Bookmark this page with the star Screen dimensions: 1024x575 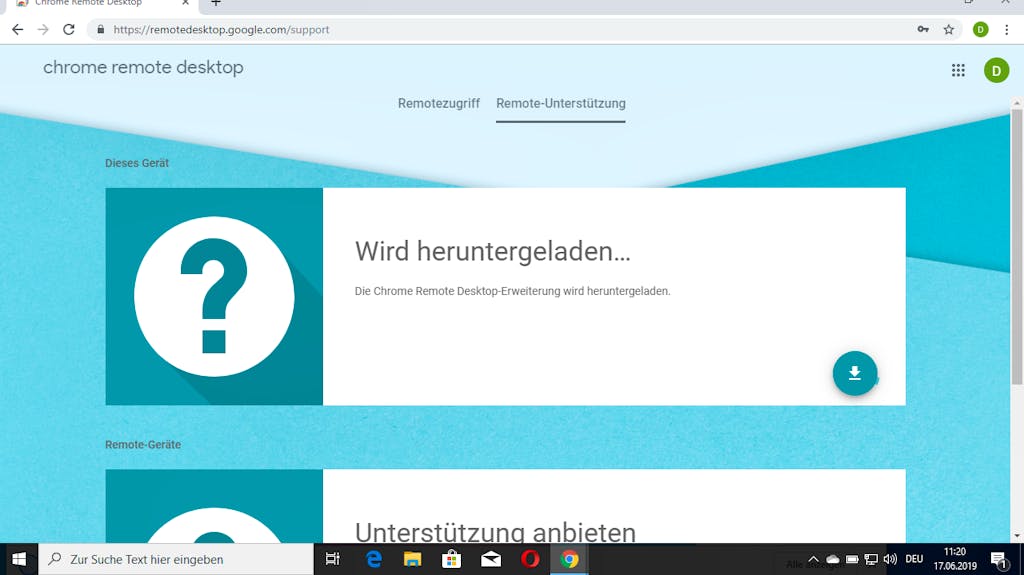949,29
